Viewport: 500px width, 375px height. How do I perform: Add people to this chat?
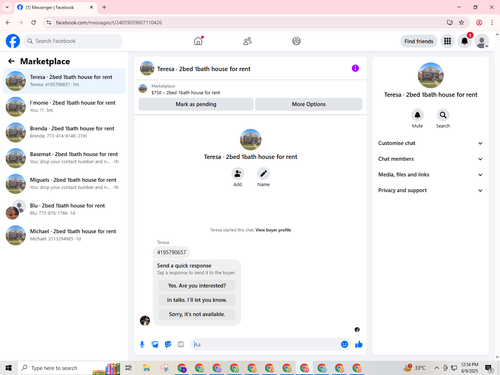point(238,174)
